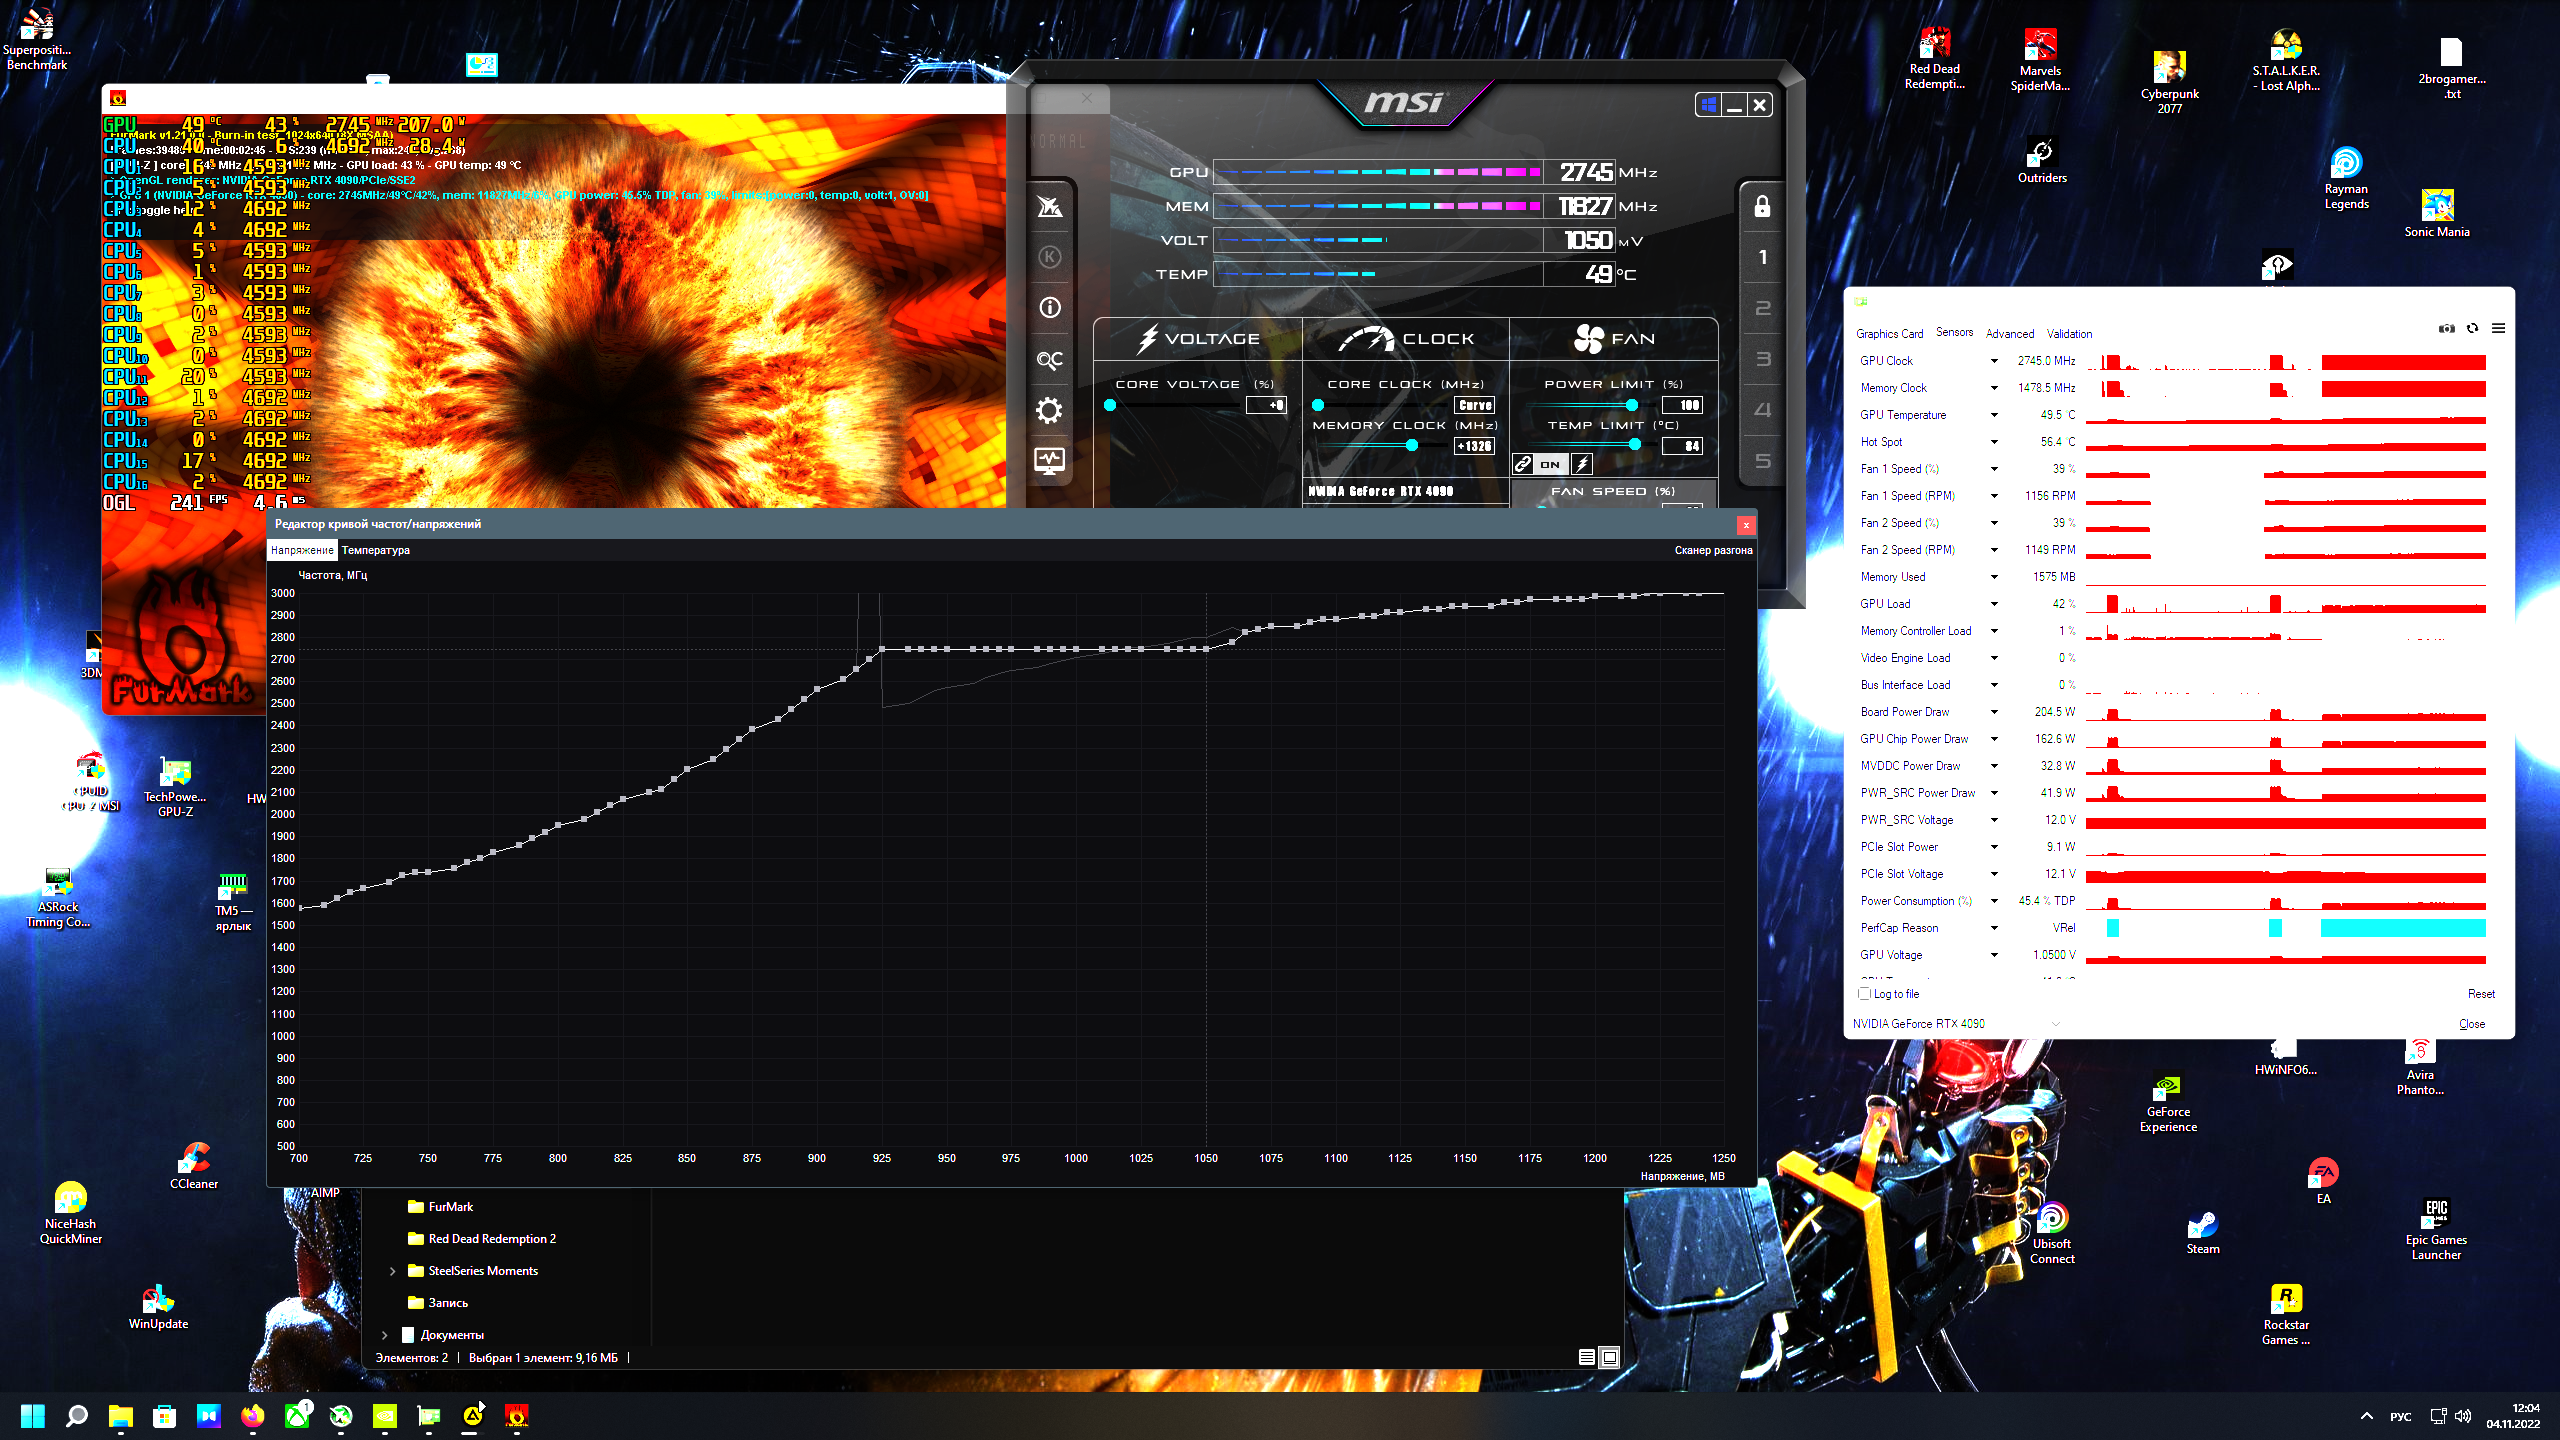Expand SteelSeries Moments folder
This screenshot has width=2560, height=1440.
click(392, 1271)
